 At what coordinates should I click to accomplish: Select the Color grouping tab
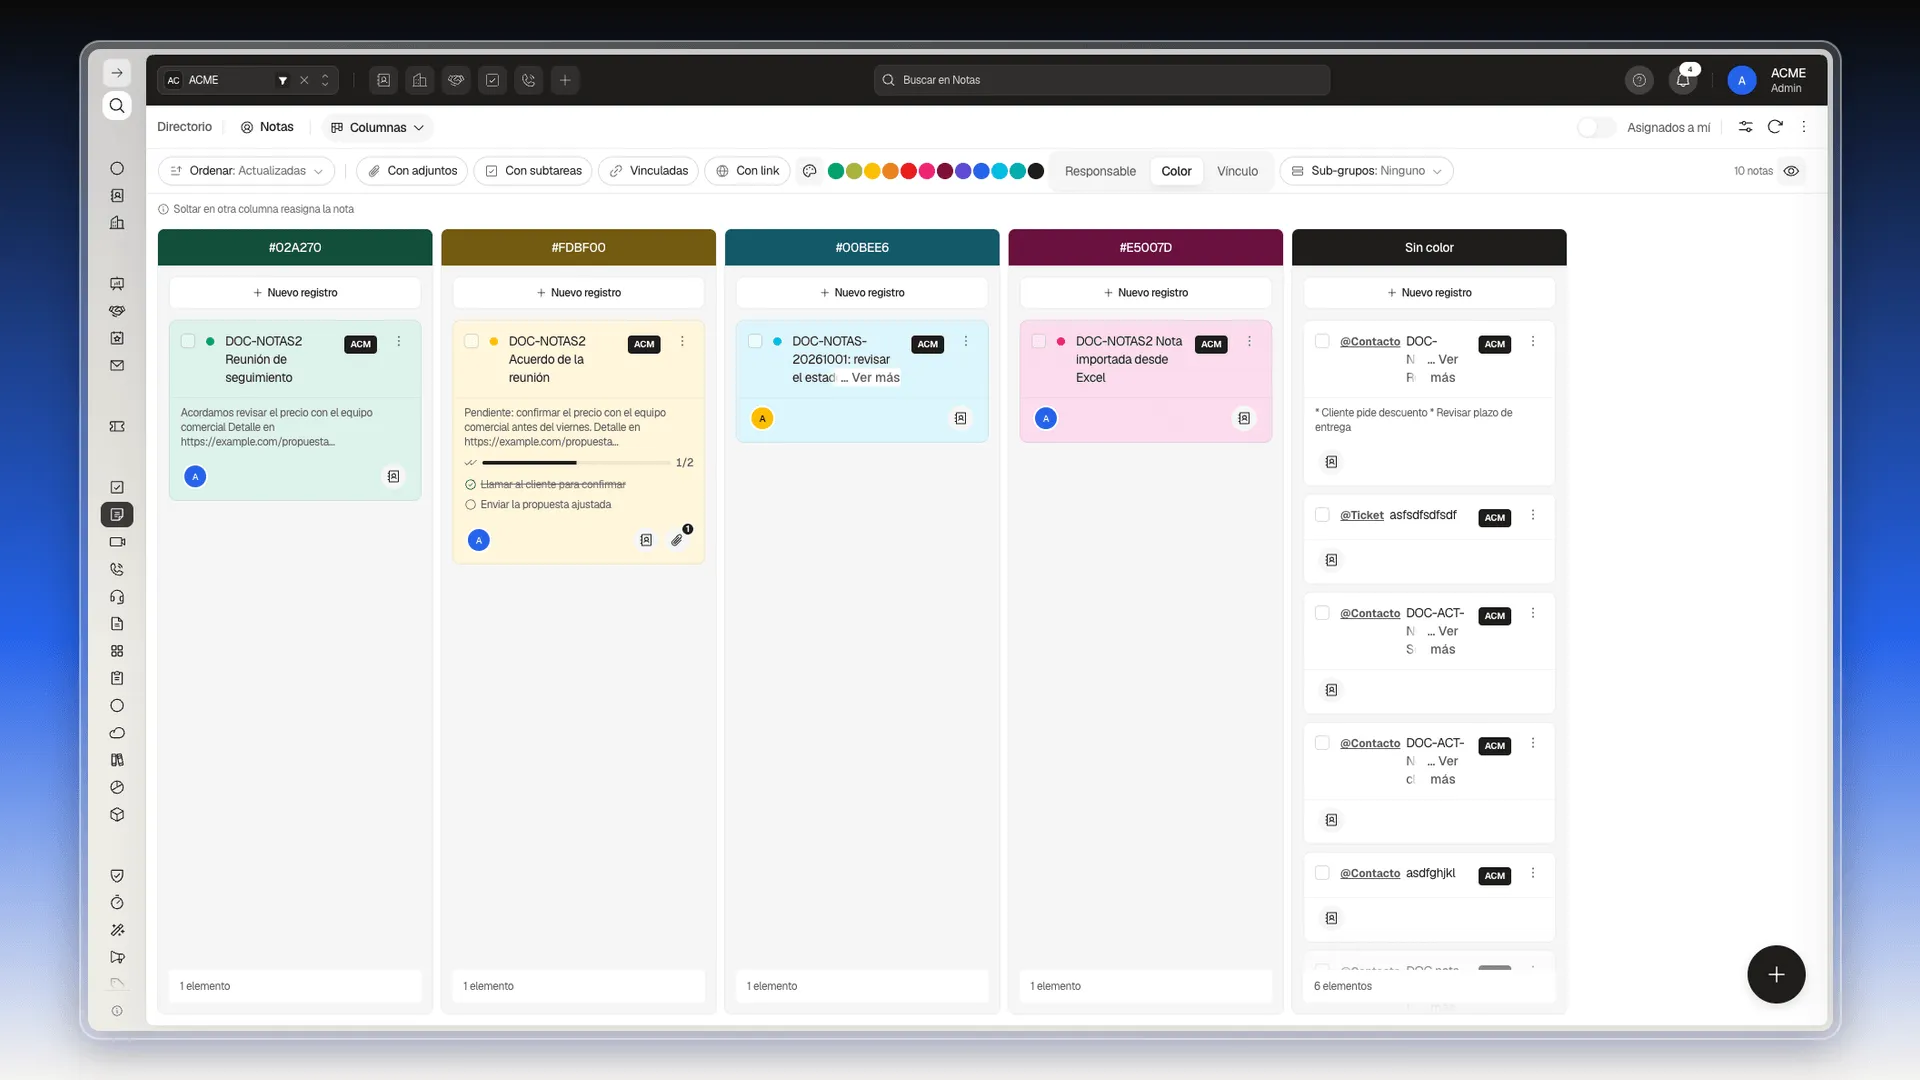(x=1176, y=171)
